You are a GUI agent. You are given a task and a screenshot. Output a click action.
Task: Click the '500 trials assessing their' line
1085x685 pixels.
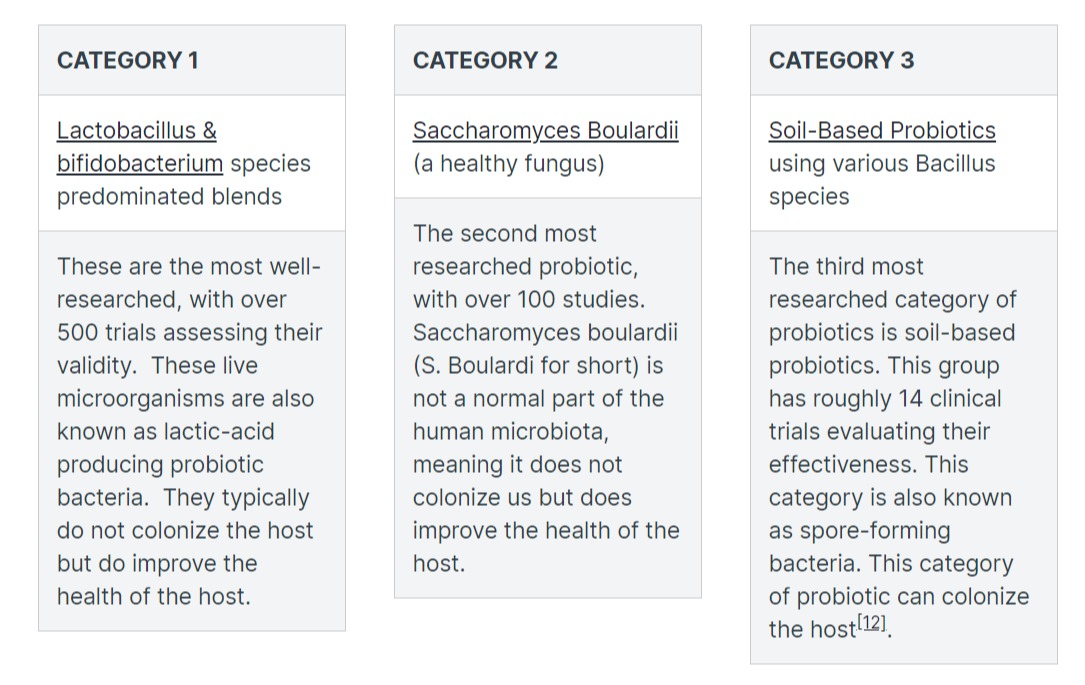[x=190, y=332]
